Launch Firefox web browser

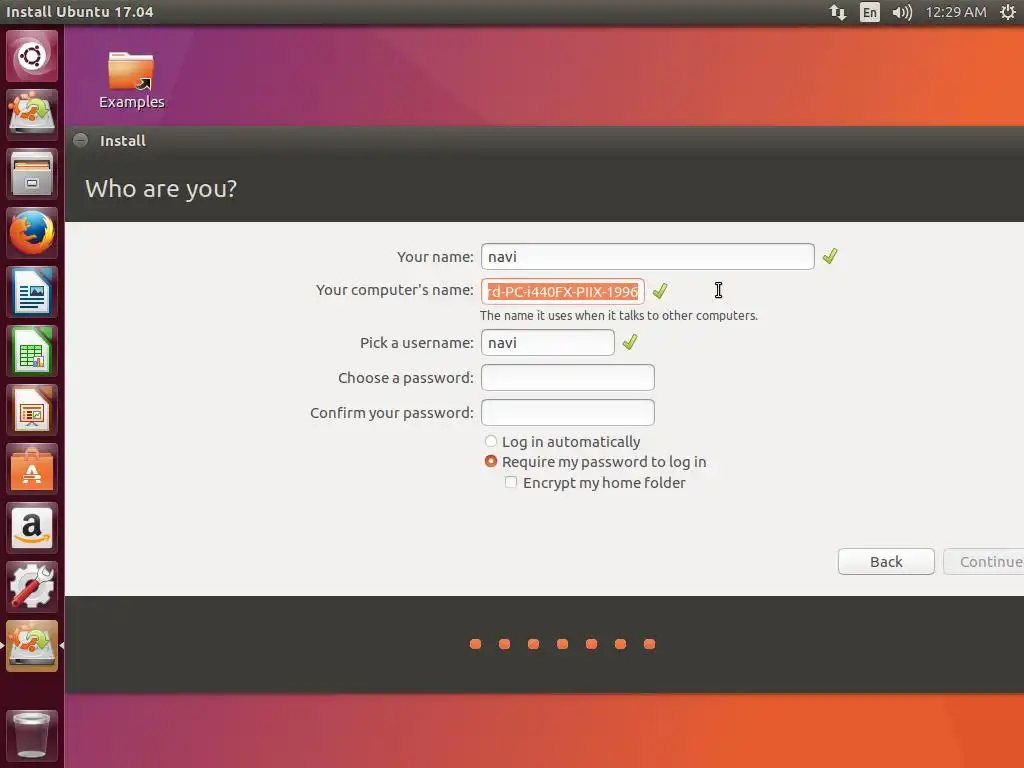32,232
